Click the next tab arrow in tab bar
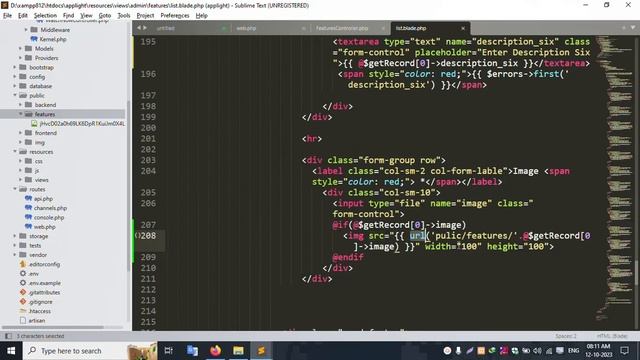 coord(144,28)
